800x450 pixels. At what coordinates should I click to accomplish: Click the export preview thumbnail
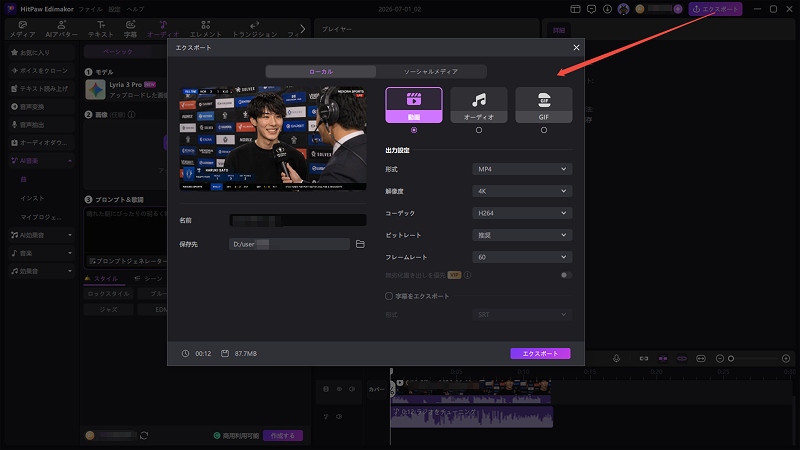coord(273,139)
